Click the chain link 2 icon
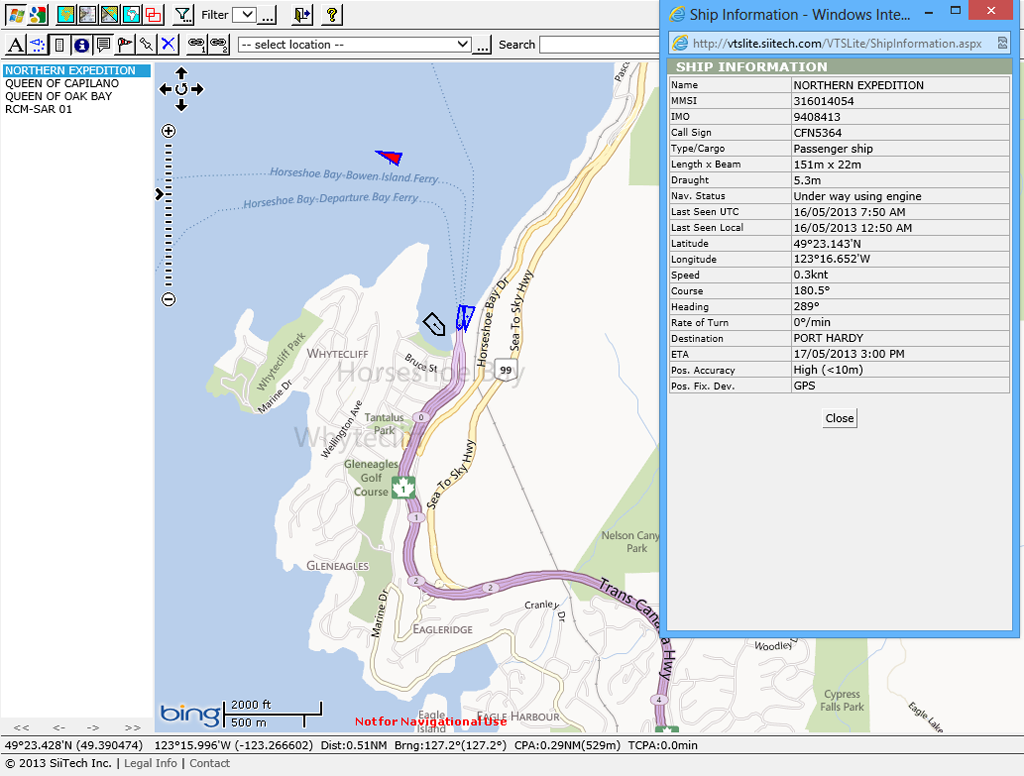Screen dimensions: 1024x776 [219, 44]
